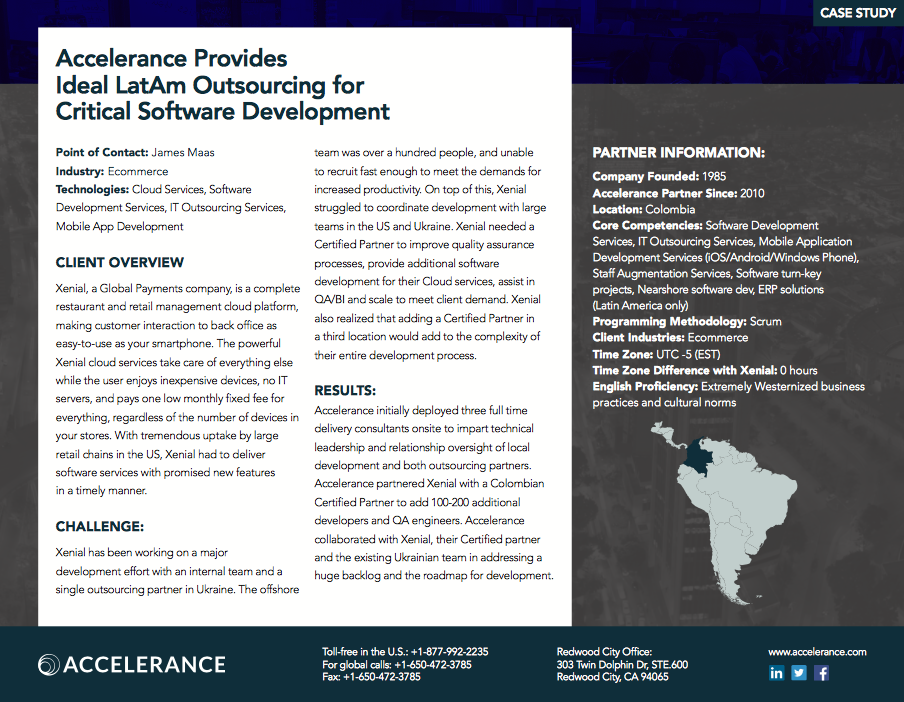Select the 'Industry: Ecommerce' line
Image resolution: width=904 pixels, height=702 pixels.
(112, 171)
